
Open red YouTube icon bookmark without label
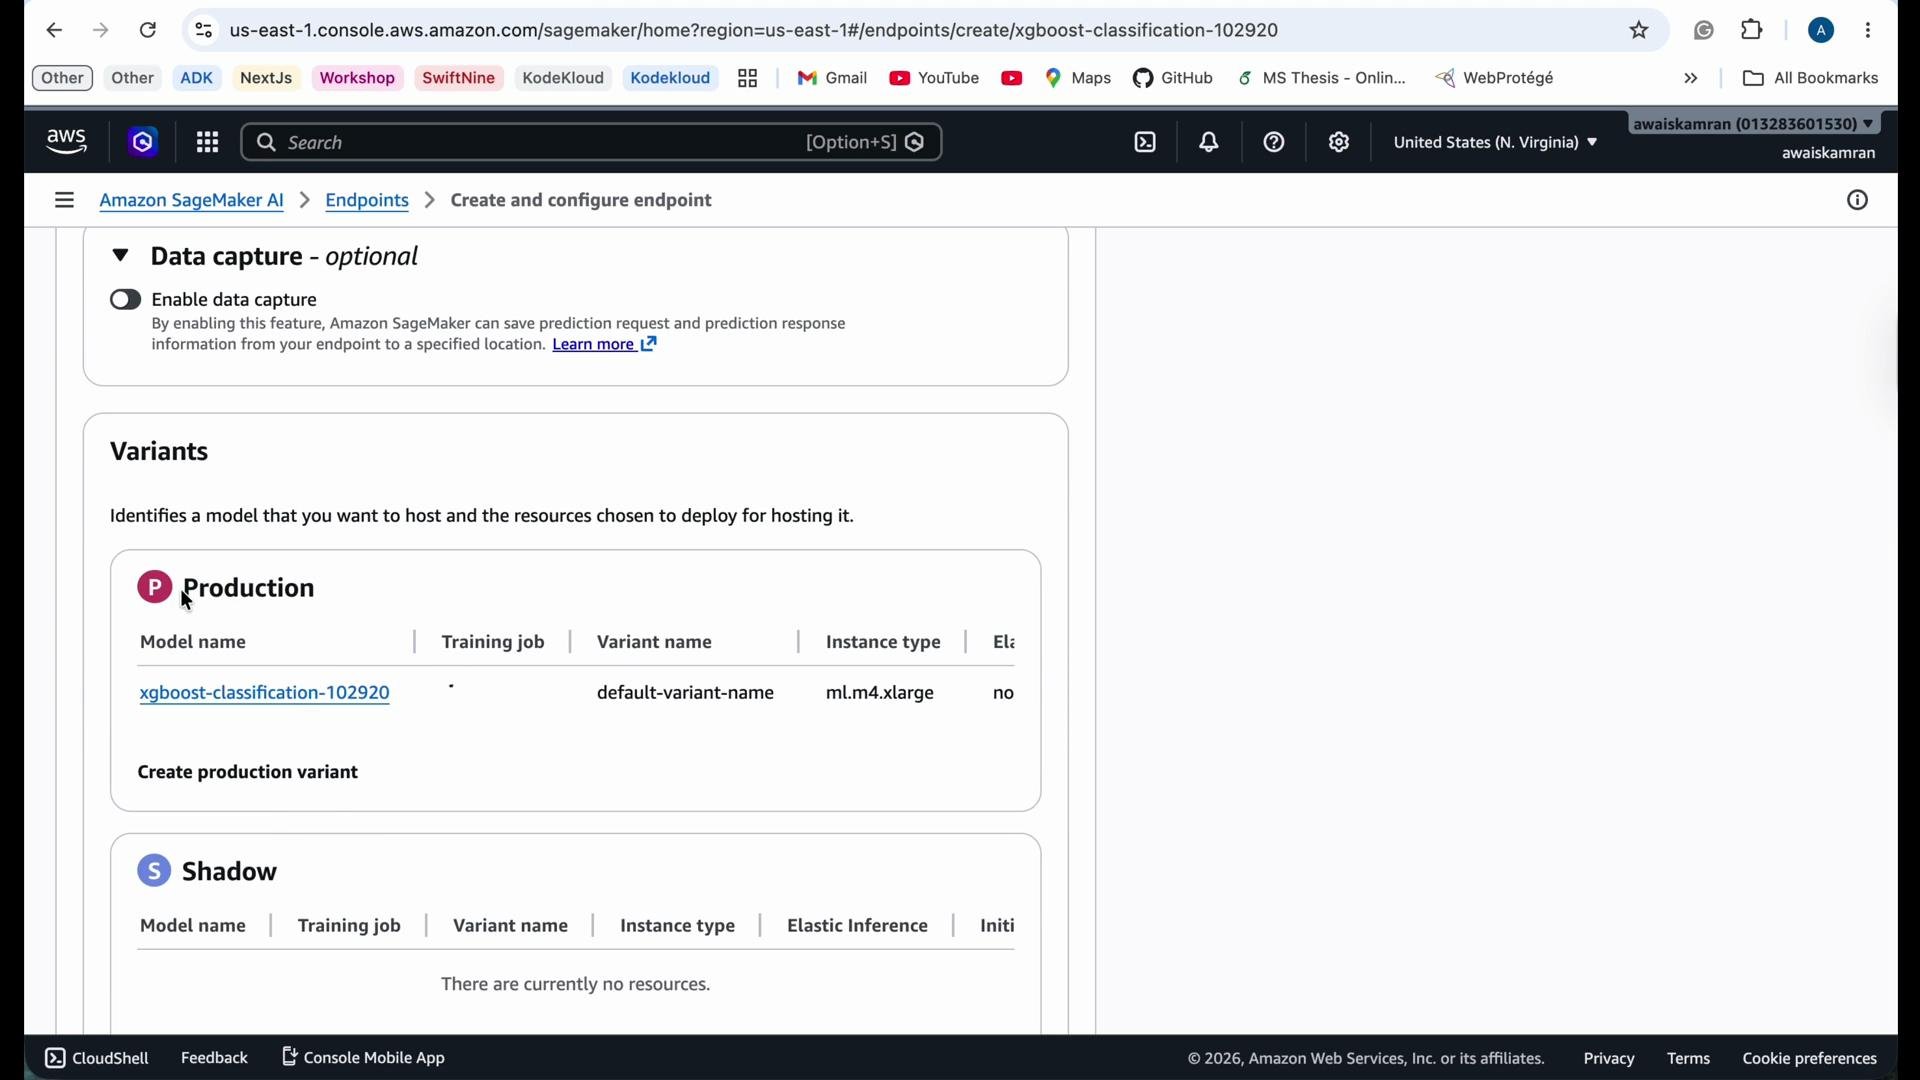point(1012,79)
